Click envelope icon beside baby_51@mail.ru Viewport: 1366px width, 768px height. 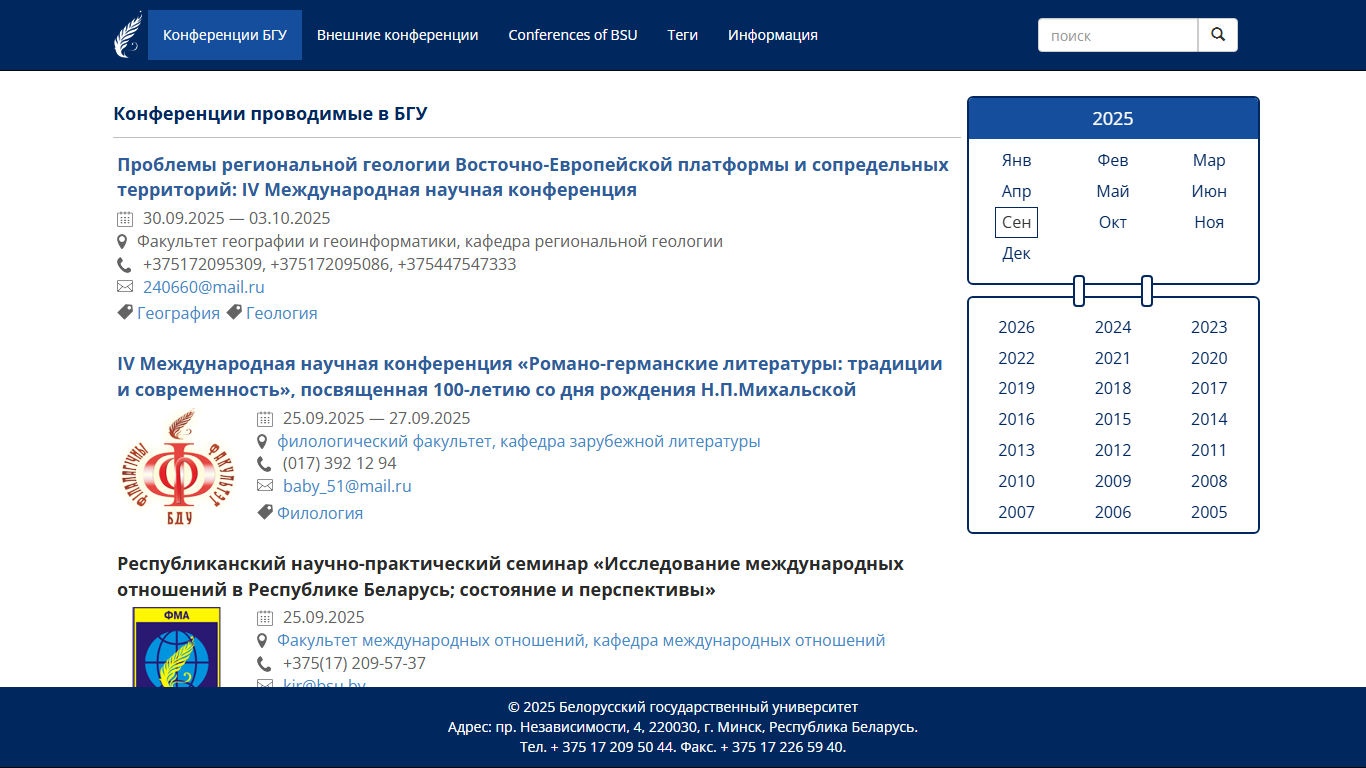265,486
